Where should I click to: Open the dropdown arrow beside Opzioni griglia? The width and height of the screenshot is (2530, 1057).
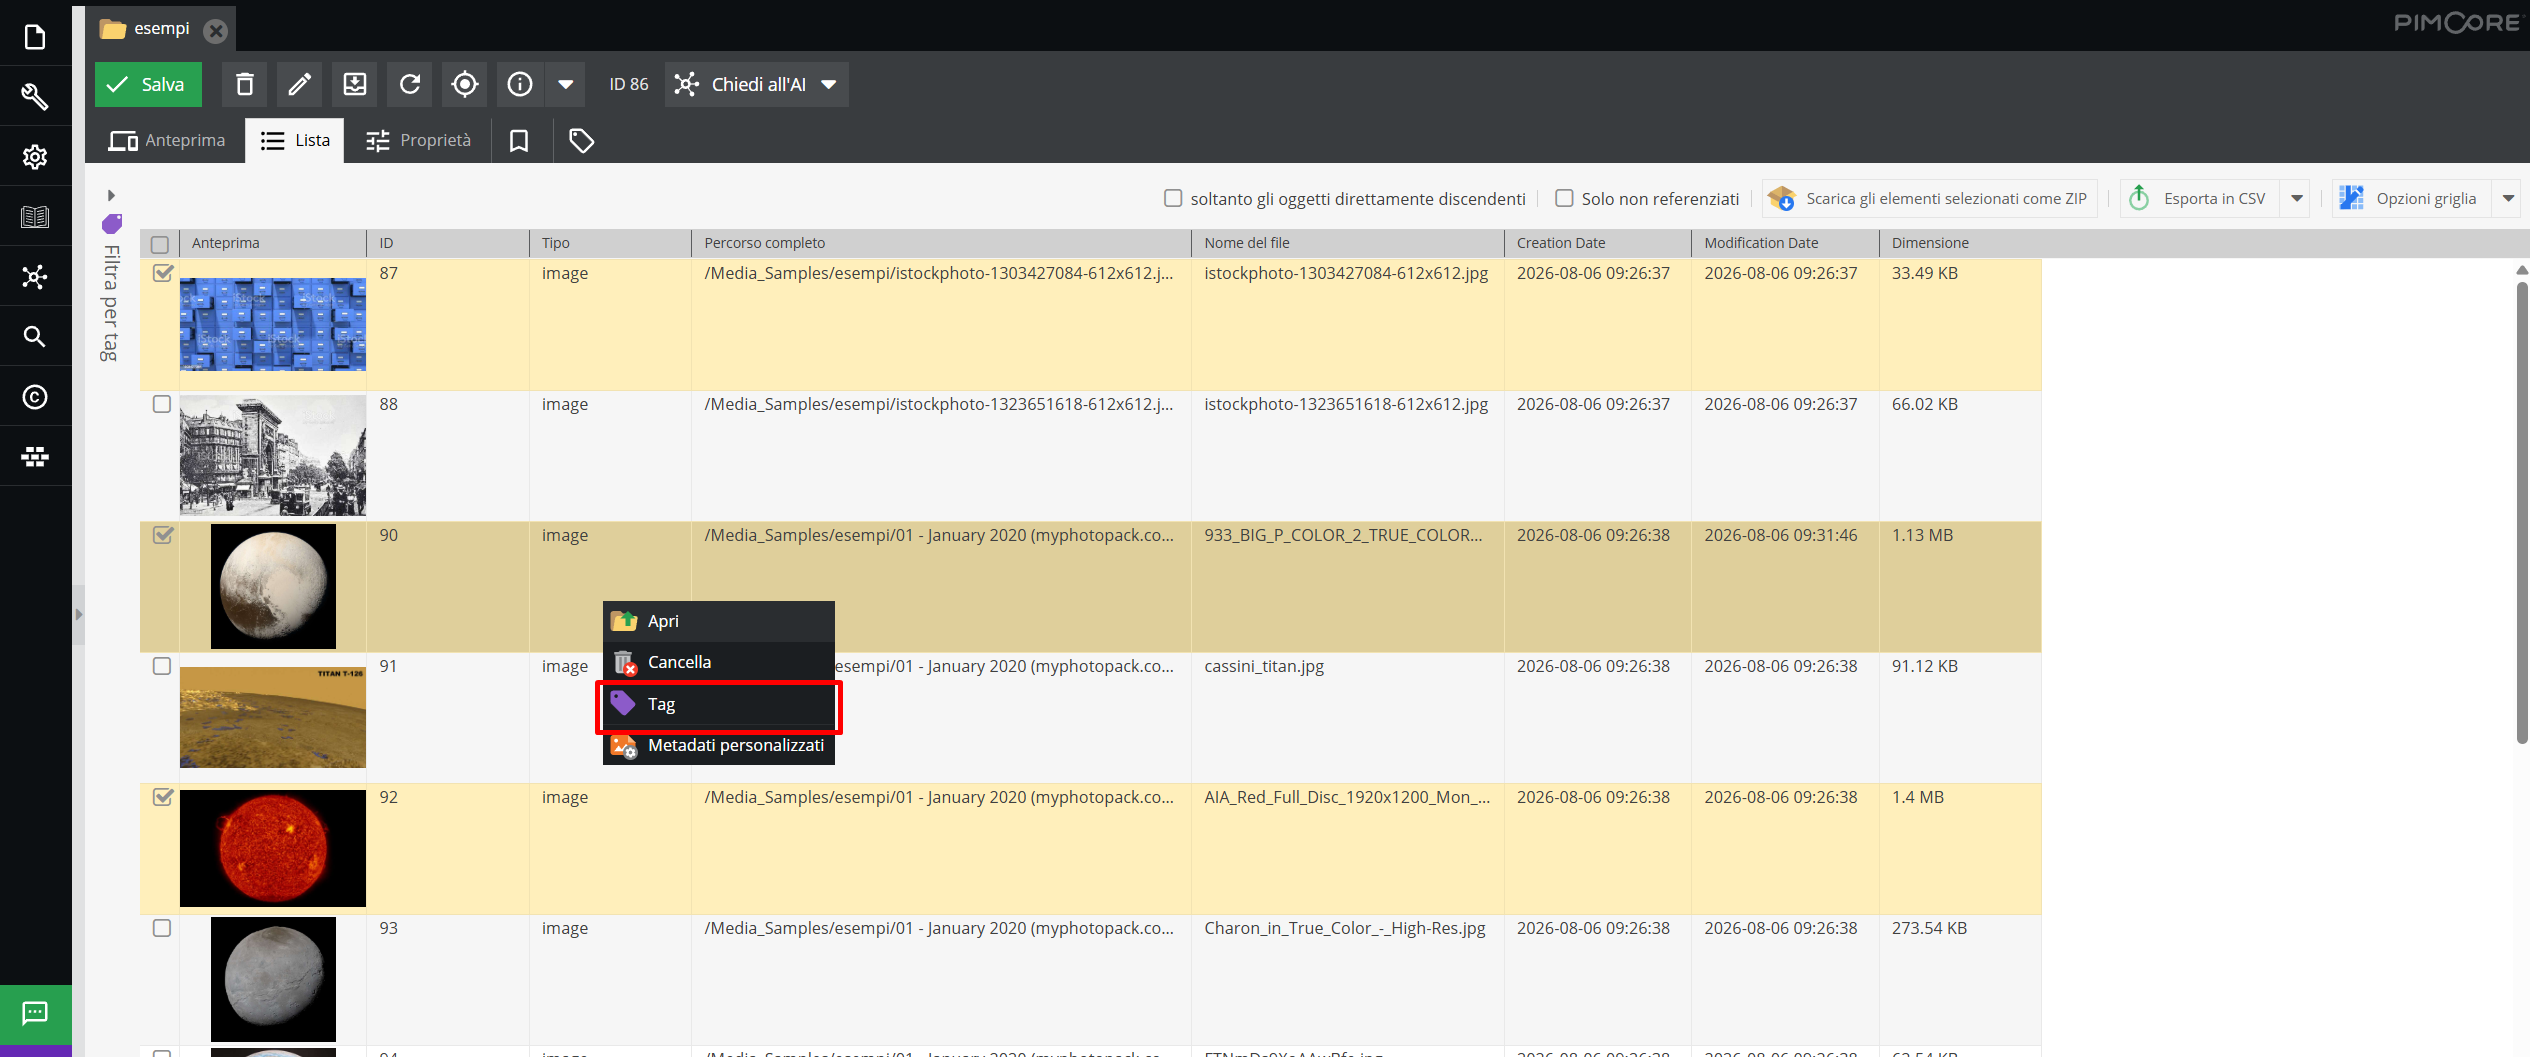pos(2508,198)
